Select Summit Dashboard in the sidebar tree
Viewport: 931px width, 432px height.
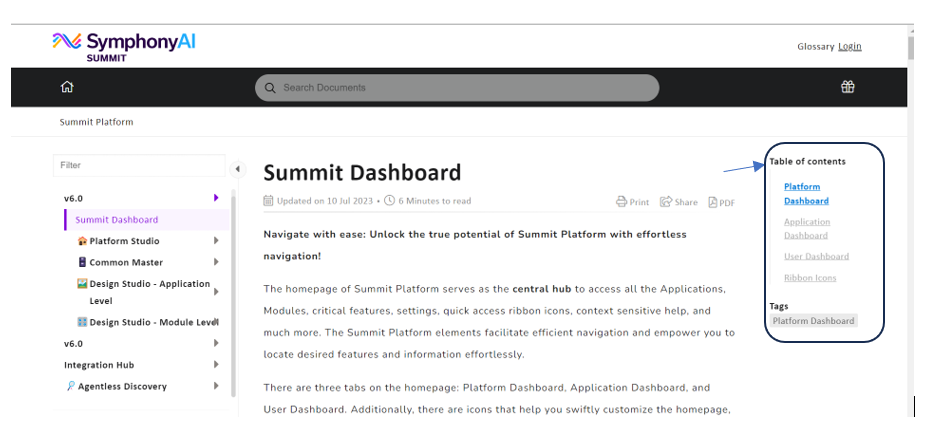(x=117, y=220)
